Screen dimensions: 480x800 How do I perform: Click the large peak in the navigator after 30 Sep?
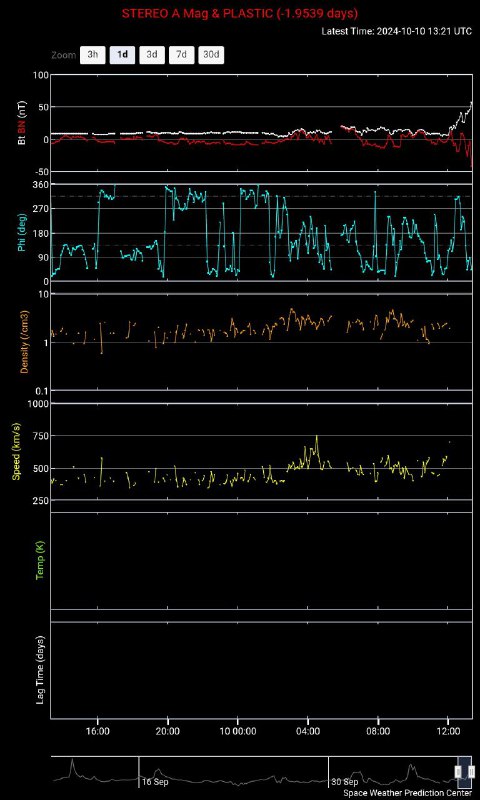pos(411,767)
